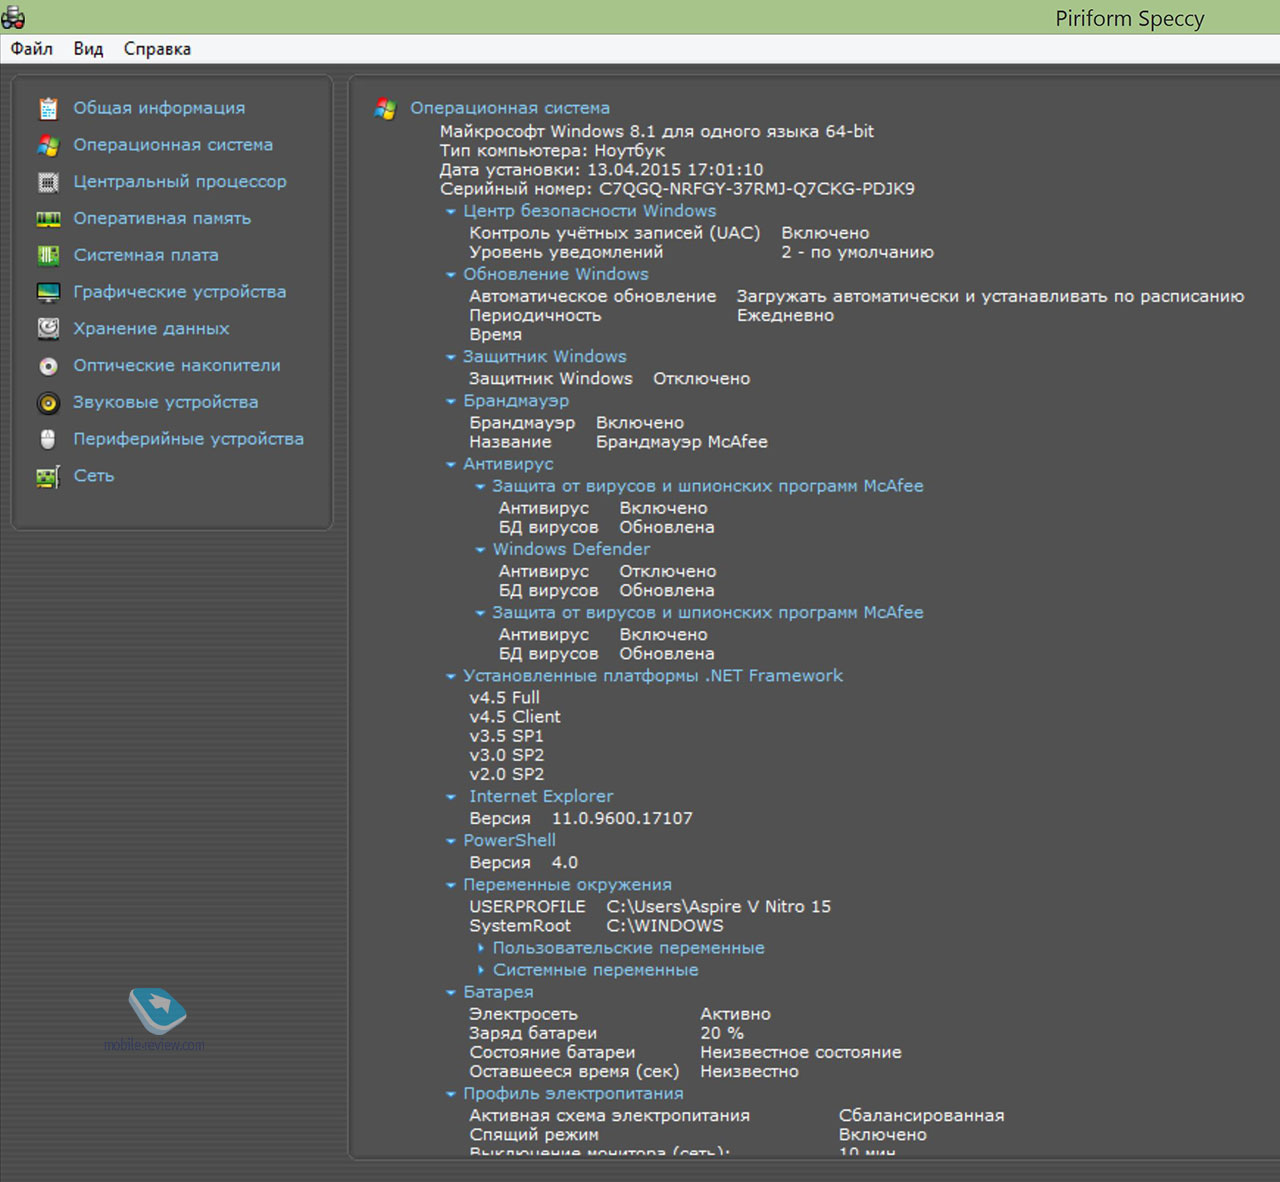Click the Ежедневно update frequency value
This screenshot has height=1182, width=1280.
click(785, 316)
